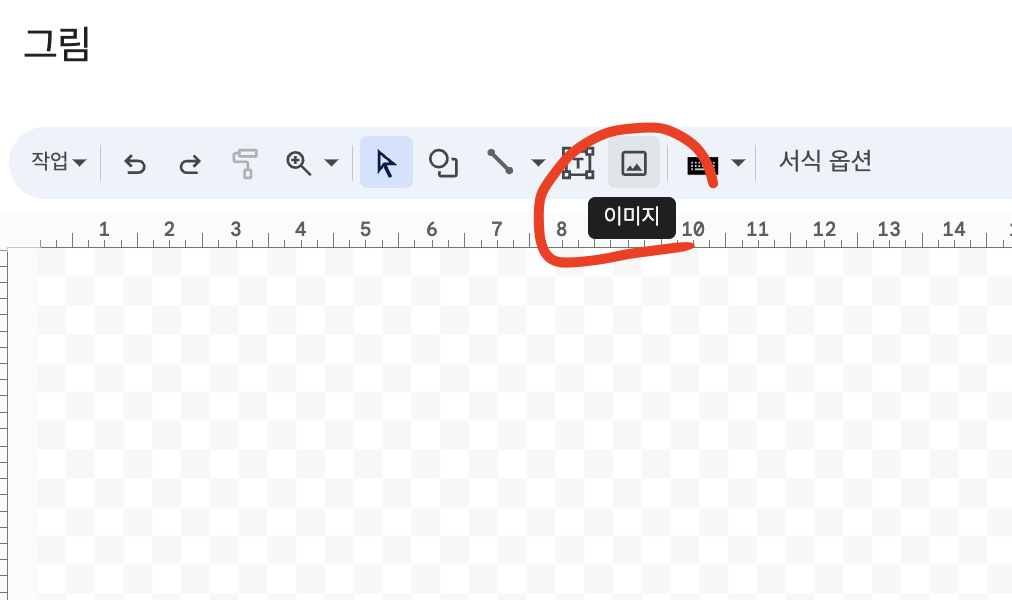Open the input tools dropdown arrow

tap(738, 163)
